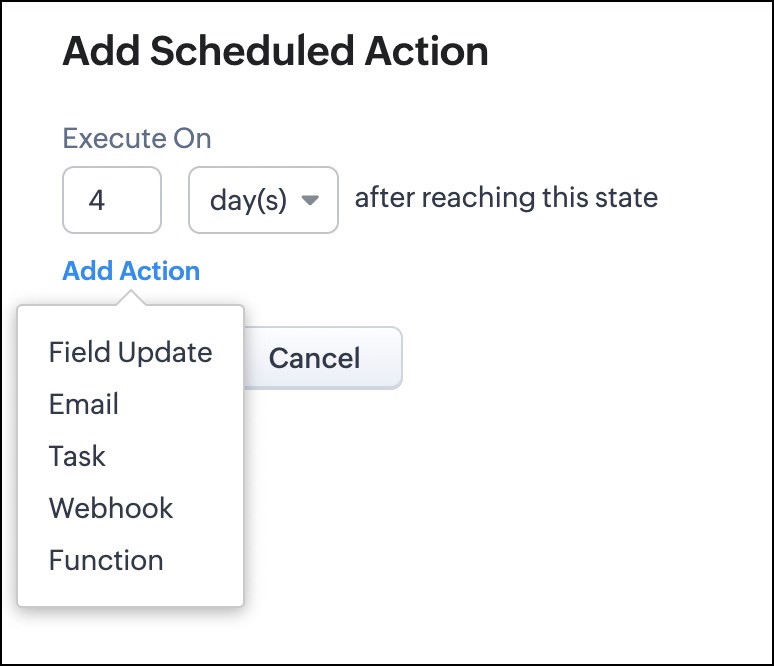Dismiss the dialog with Cancel
Image resolution: width=774 pixels, height=666 pixels.
(320, 358)
